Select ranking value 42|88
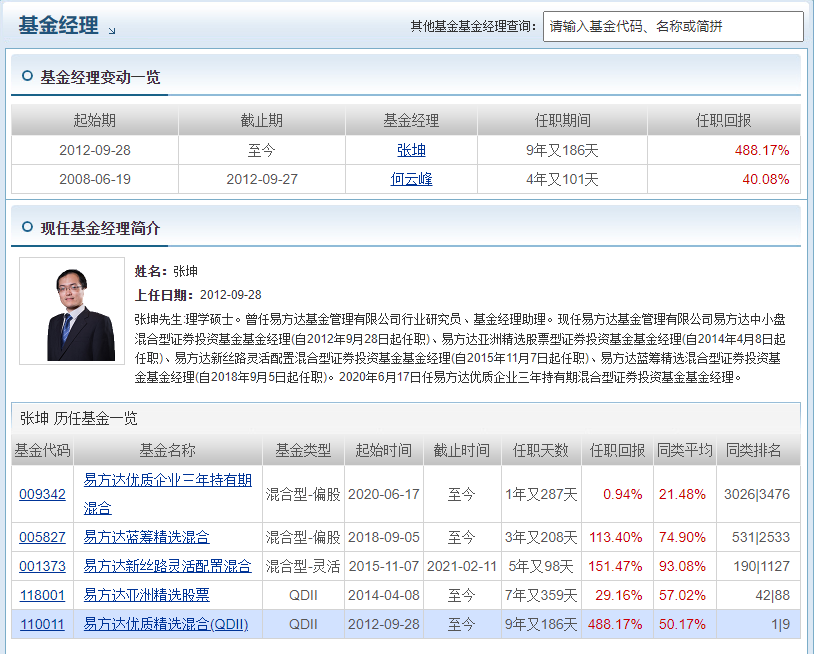Image resolution: width=815 pixels, height=654 pixels. (772, 595)
